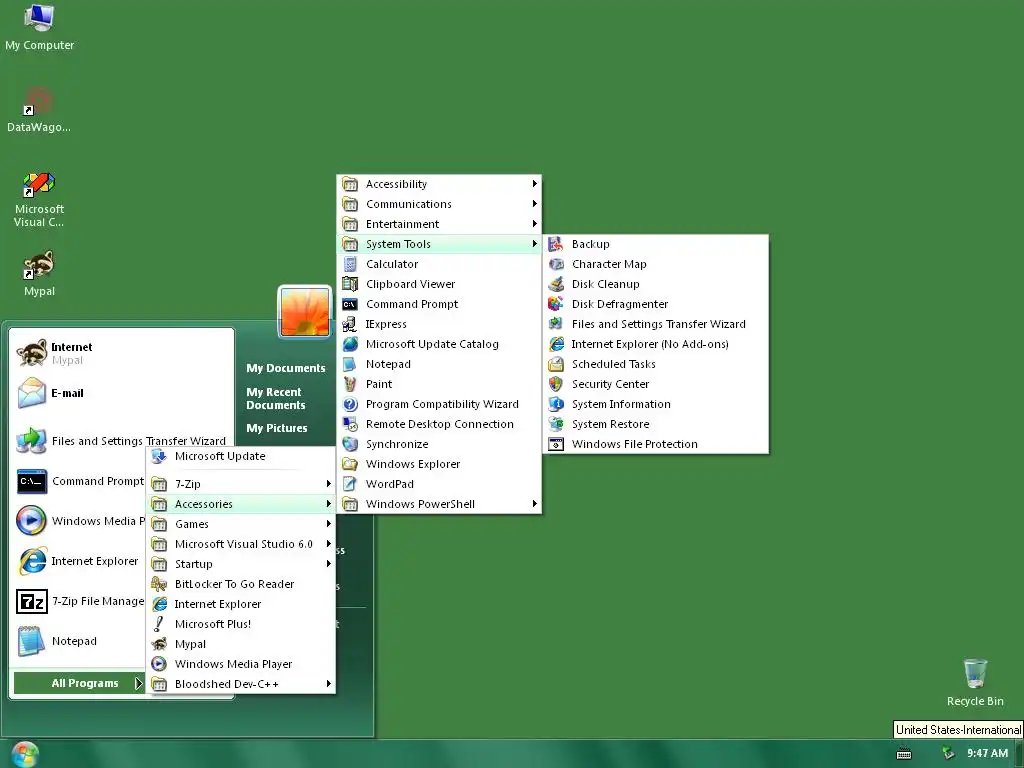Screen dimensions: 1024x768
Task: Open My Documents link
Action: 285,368
